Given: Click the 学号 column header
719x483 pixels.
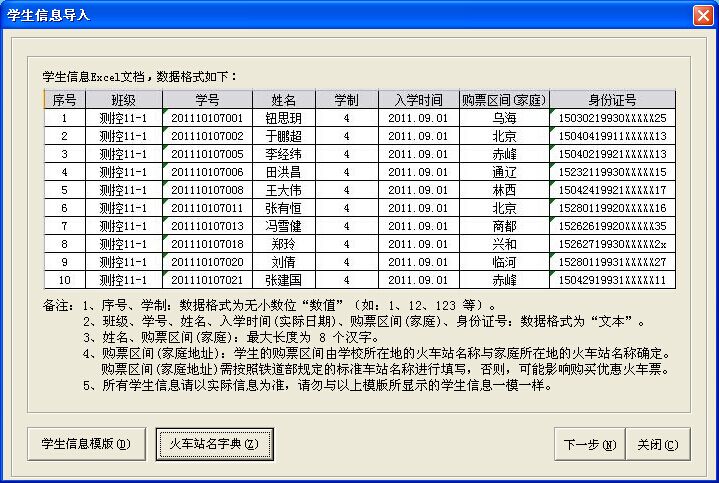Looking at the screenshot, I should (207, 100).
